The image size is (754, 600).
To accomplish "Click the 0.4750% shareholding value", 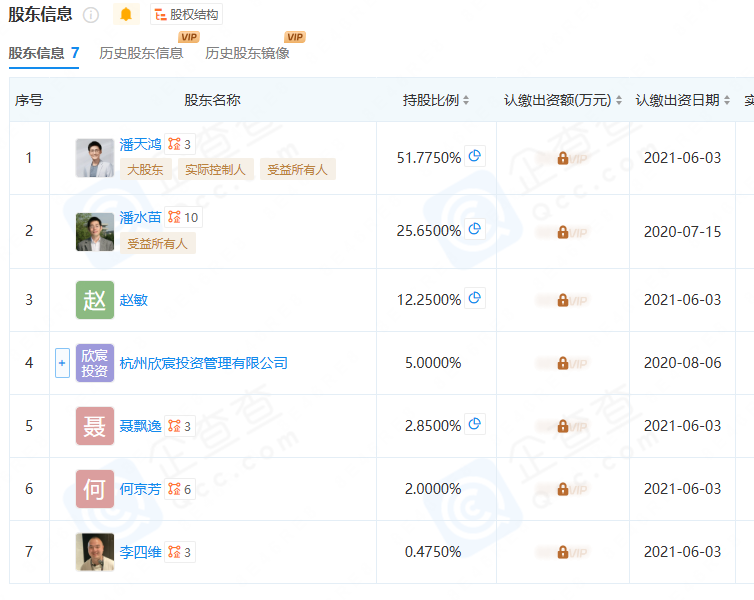I will tap(433, 552).
